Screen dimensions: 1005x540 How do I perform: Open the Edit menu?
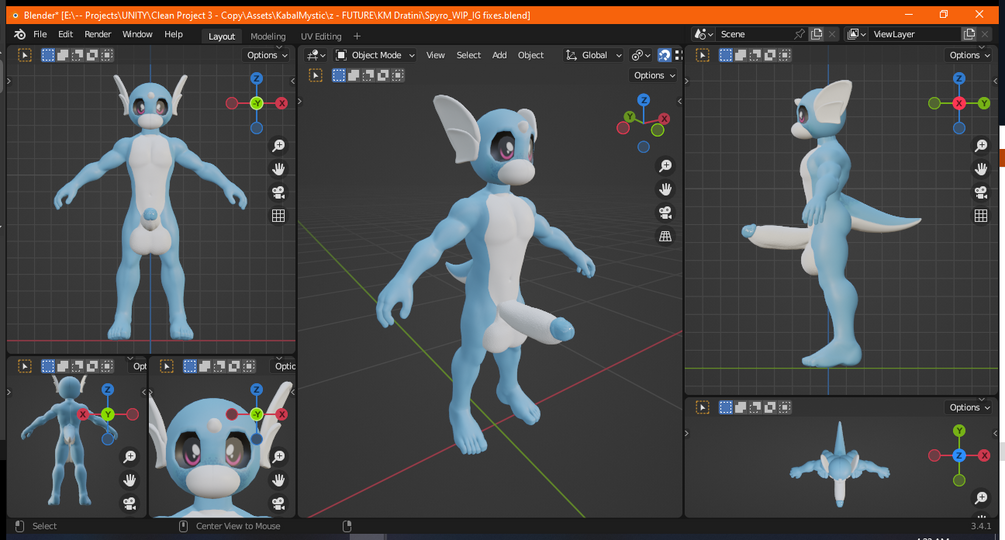[65, 35]
